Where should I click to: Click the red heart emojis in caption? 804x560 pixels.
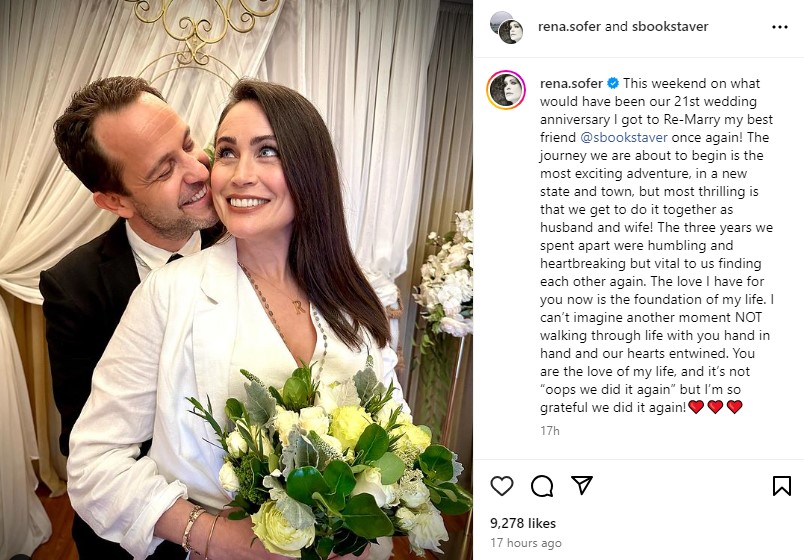[x=715, y=407]
